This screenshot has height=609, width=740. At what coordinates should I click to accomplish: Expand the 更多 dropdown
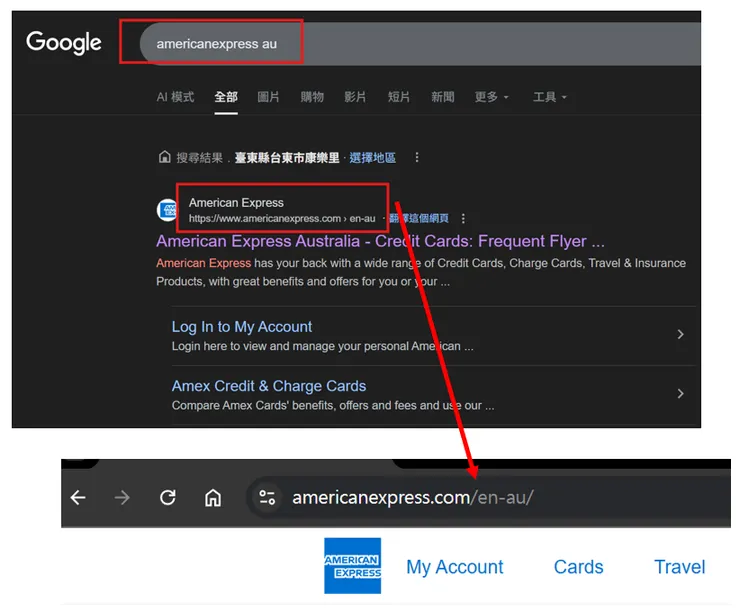pyautogui.click(x=492, y=97)
